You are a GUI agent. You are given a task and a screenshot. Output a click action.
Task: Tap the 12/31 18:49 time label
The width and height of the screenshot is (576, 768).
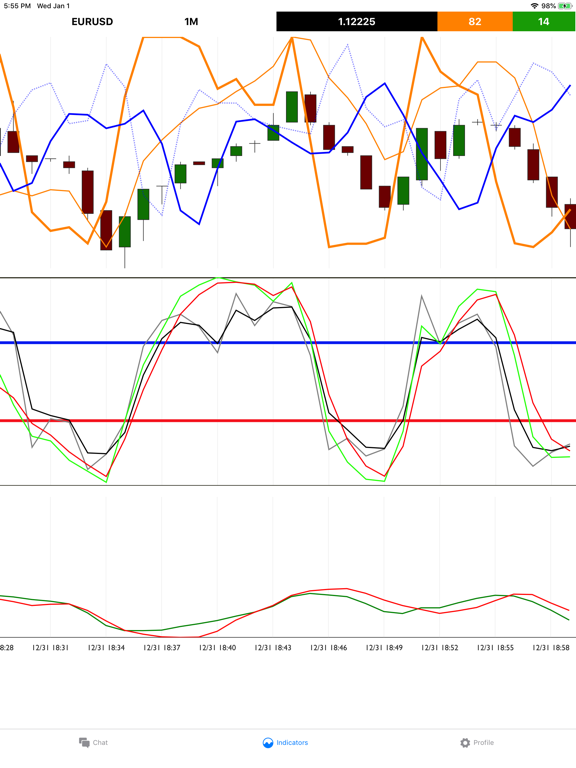[x=384, y=648]
